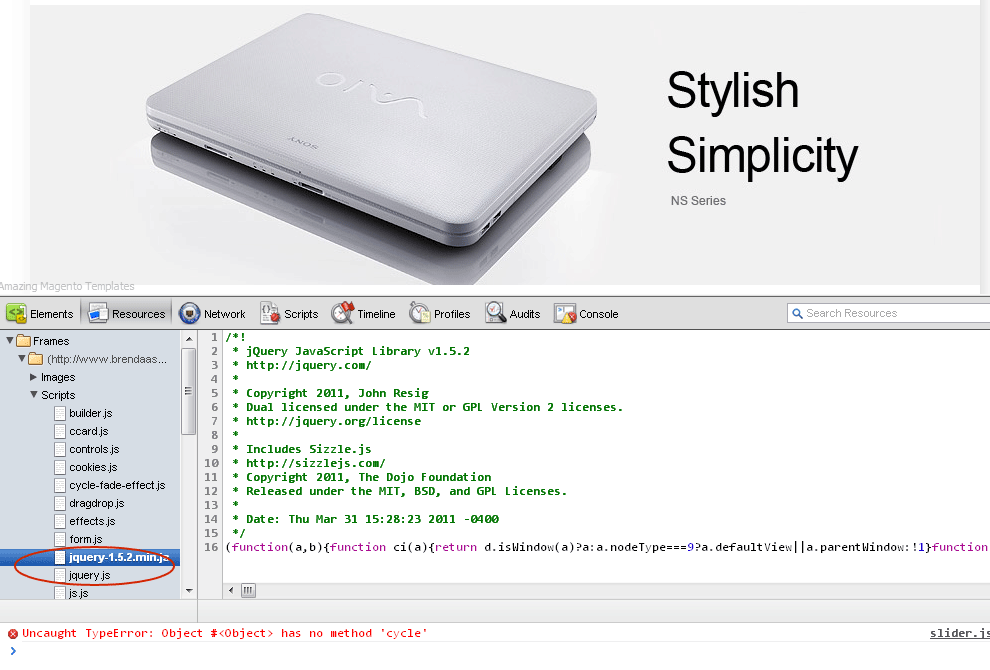Viewport: 990px width, 670px height.
Task: Click the dragdrop.js file icon
Action: tap(60, 503)
